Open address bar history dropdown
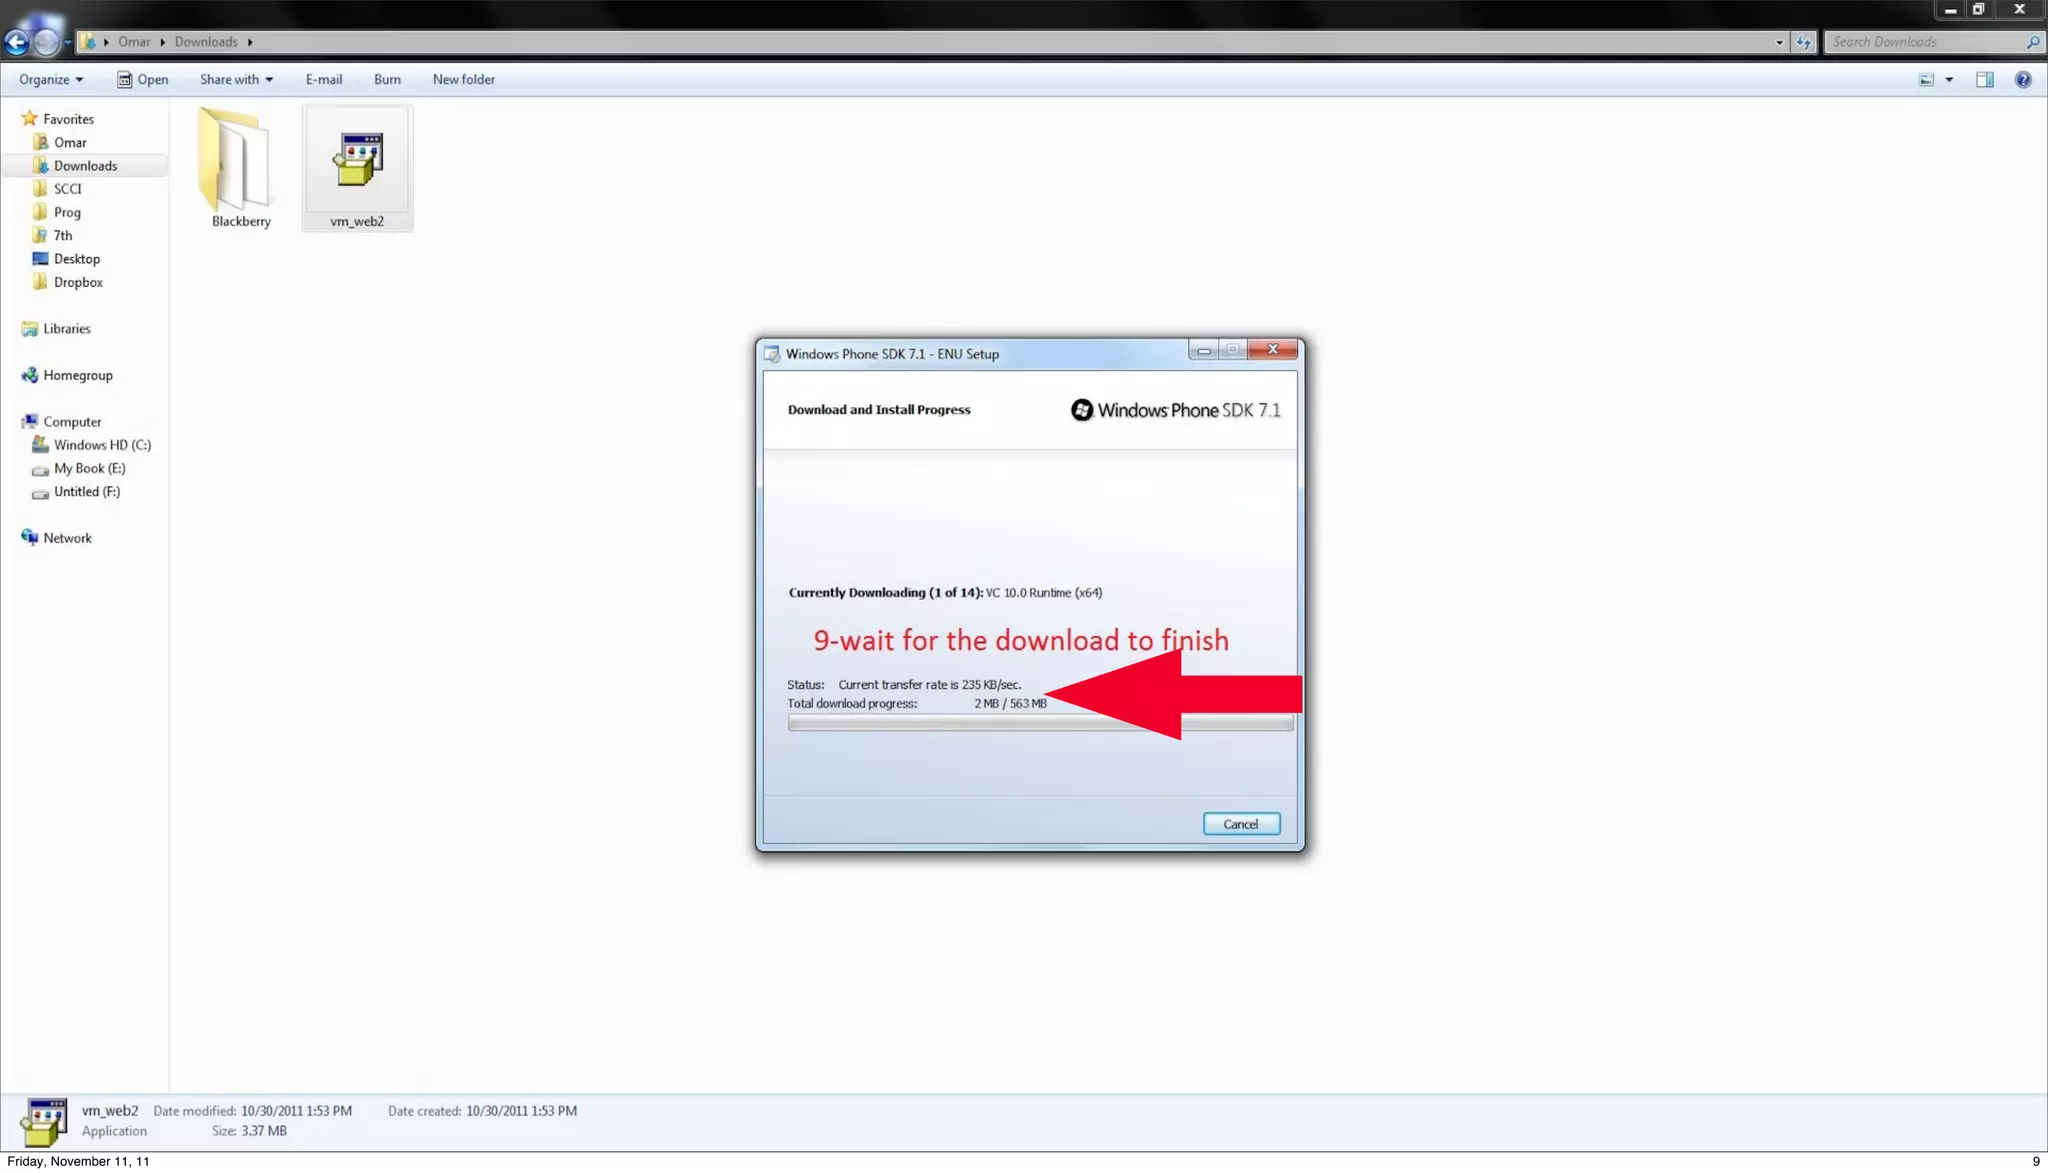 tap(1778, 42)
